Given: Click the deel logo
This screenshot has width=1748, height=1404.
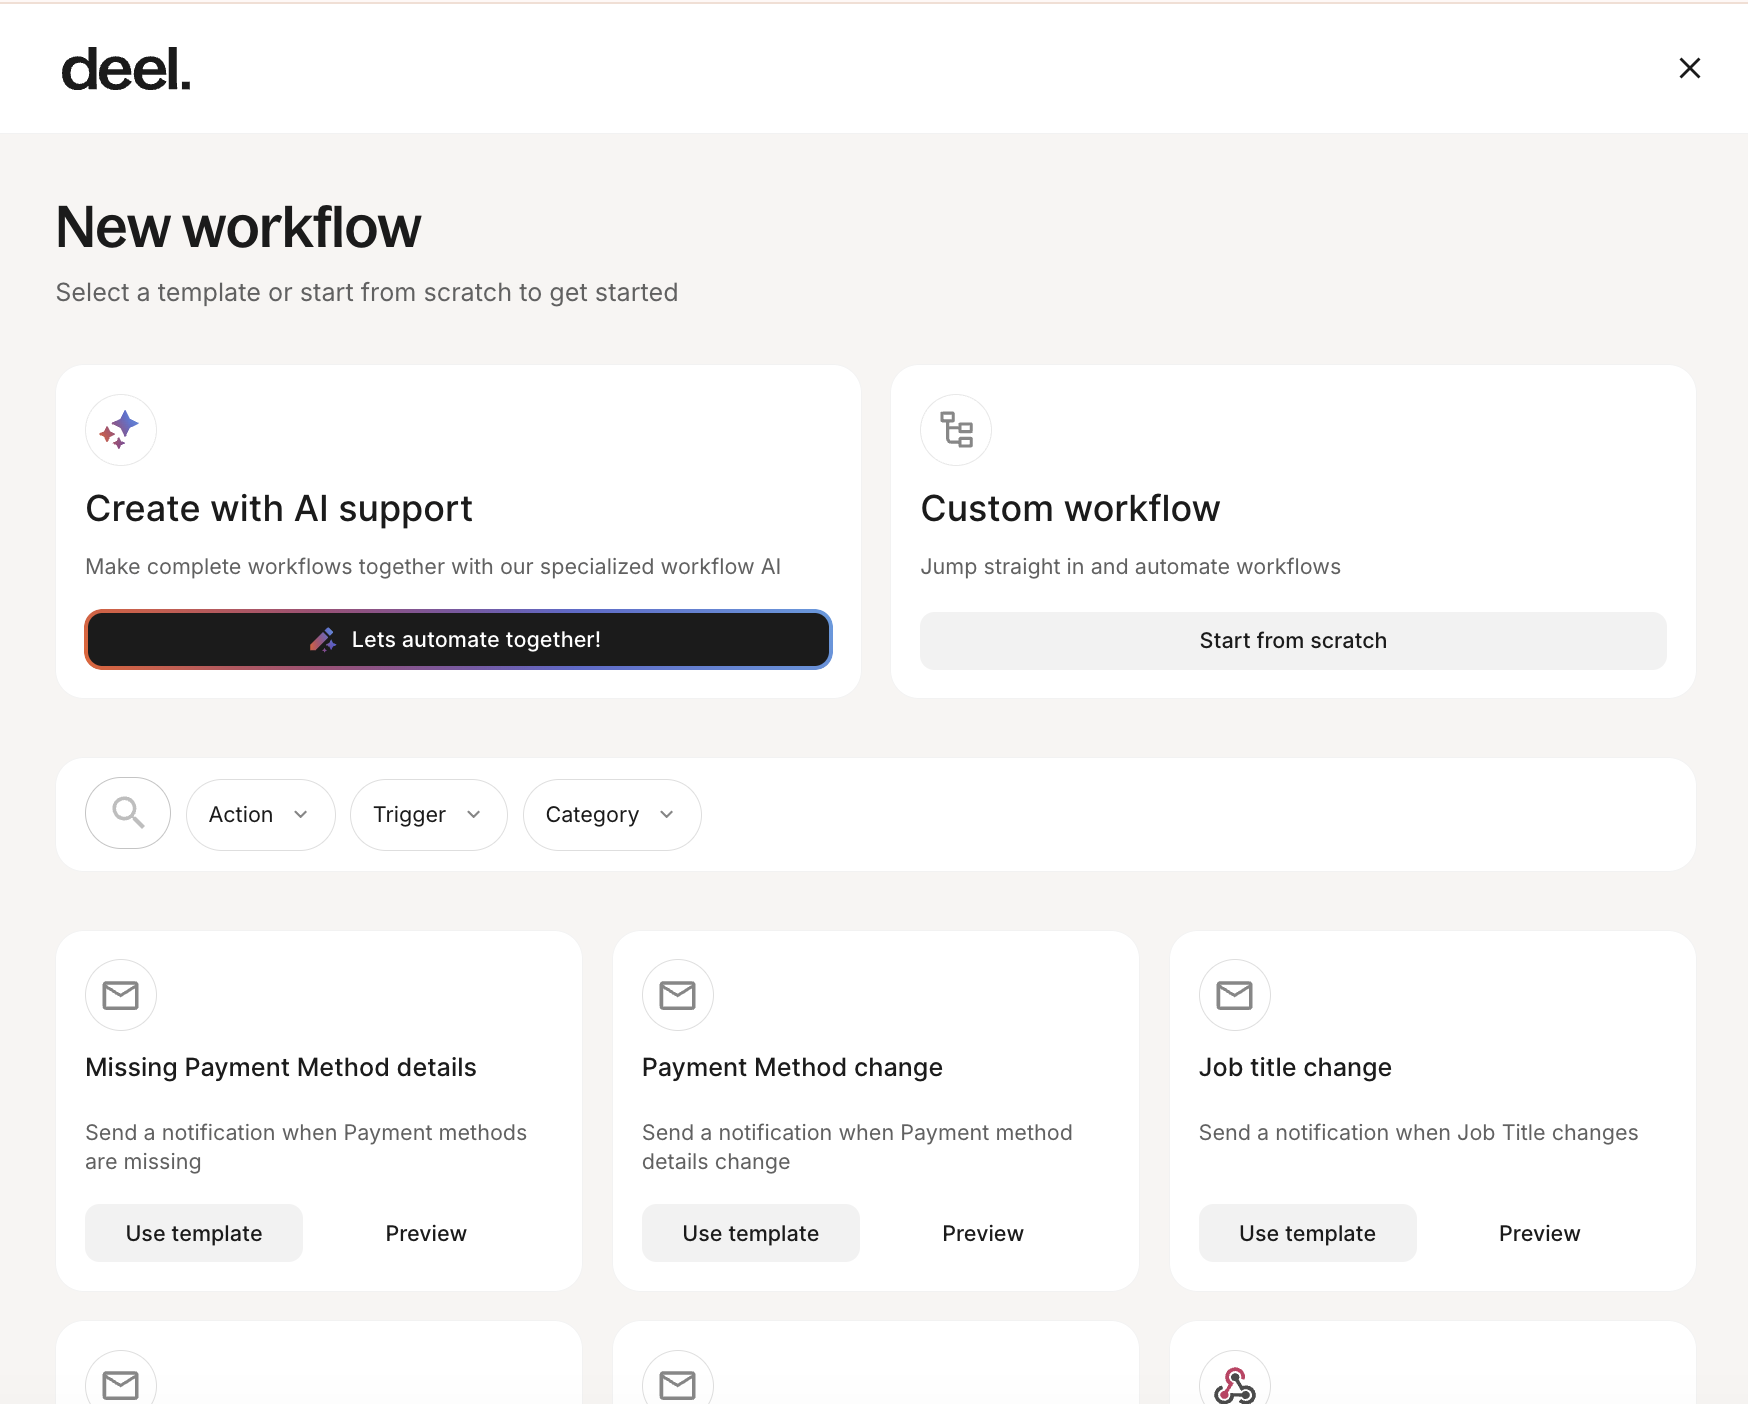Looking at the screenshot, I should [x=126, y=69].
